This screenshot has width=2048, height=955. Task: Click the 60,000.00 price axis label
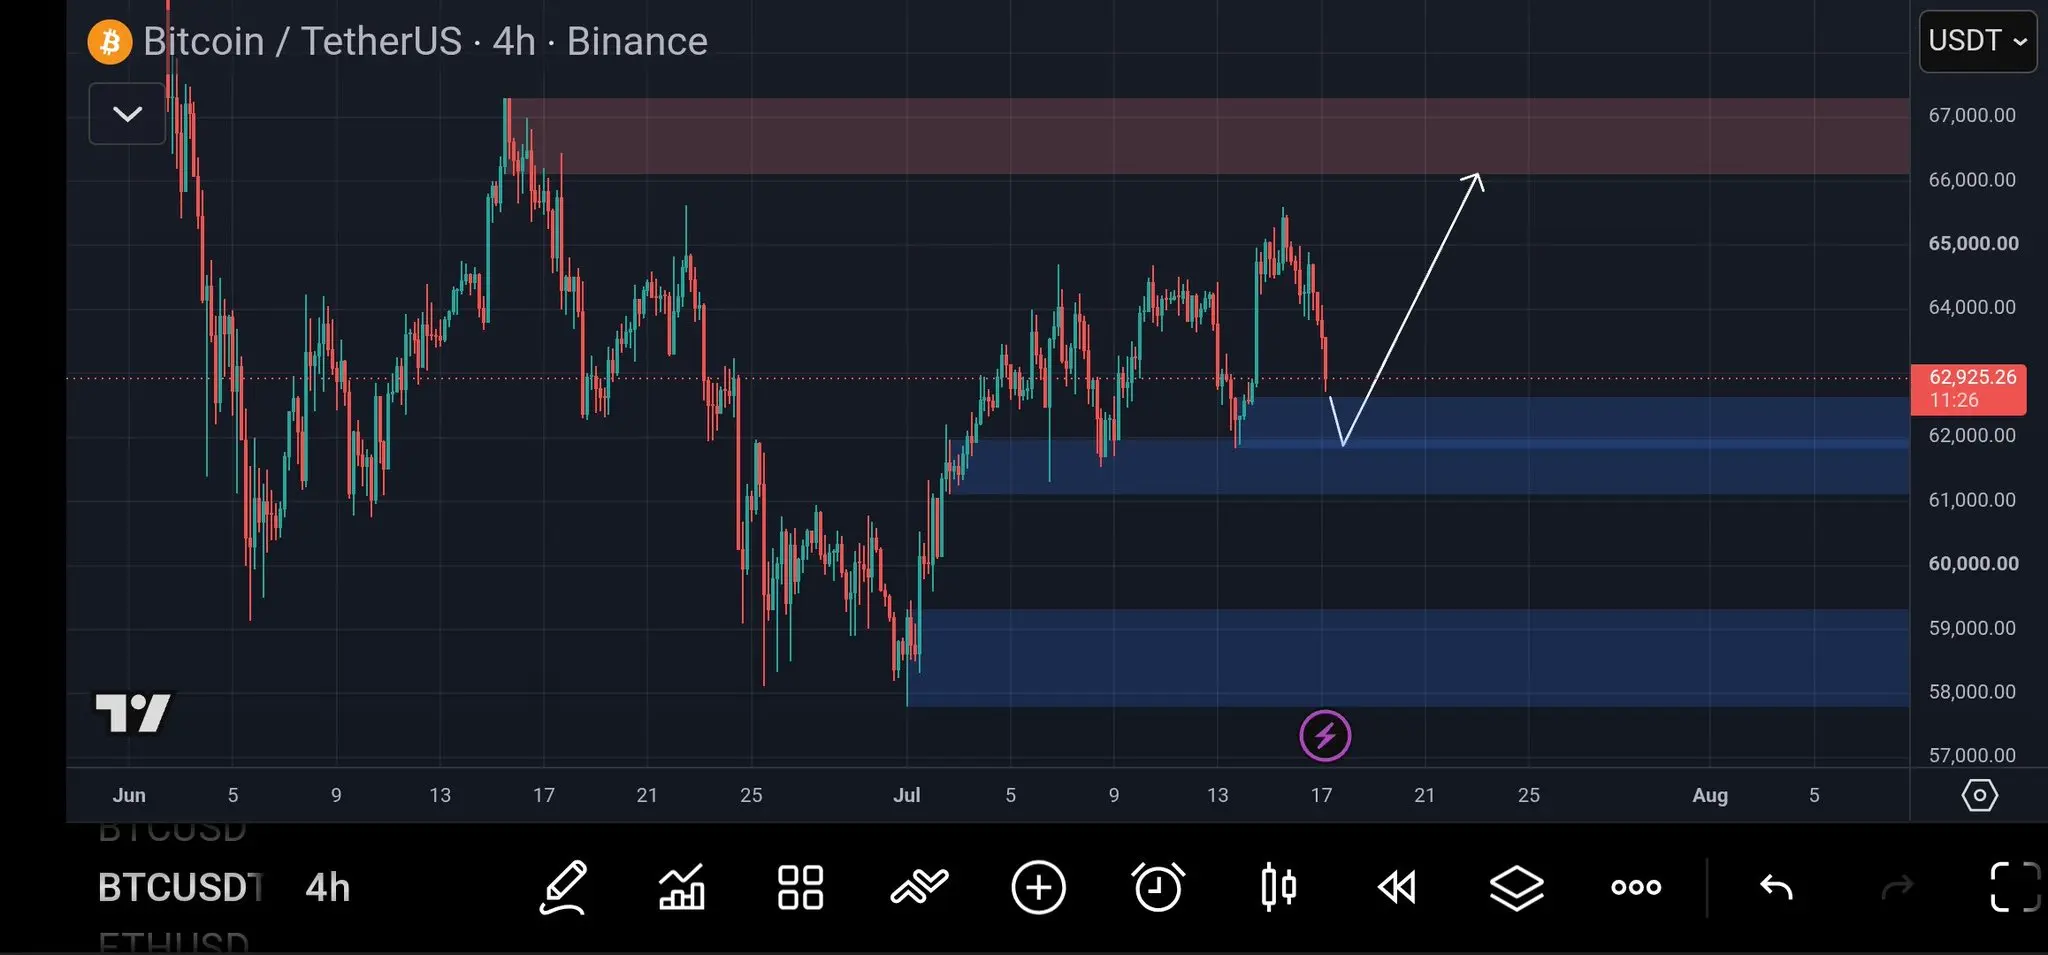pos(1973,563)
